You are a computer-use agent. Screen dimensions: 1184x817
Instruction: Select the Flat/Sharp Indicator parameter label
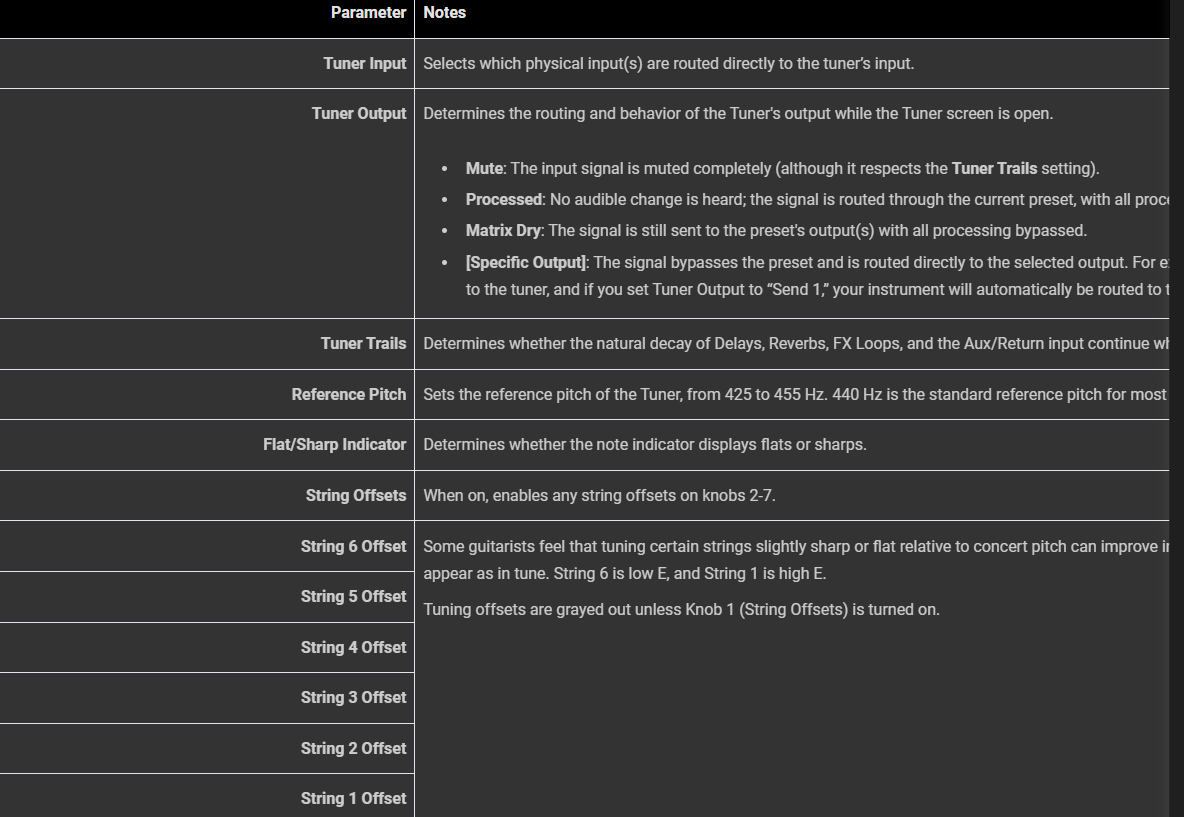(x=334, y=444)
